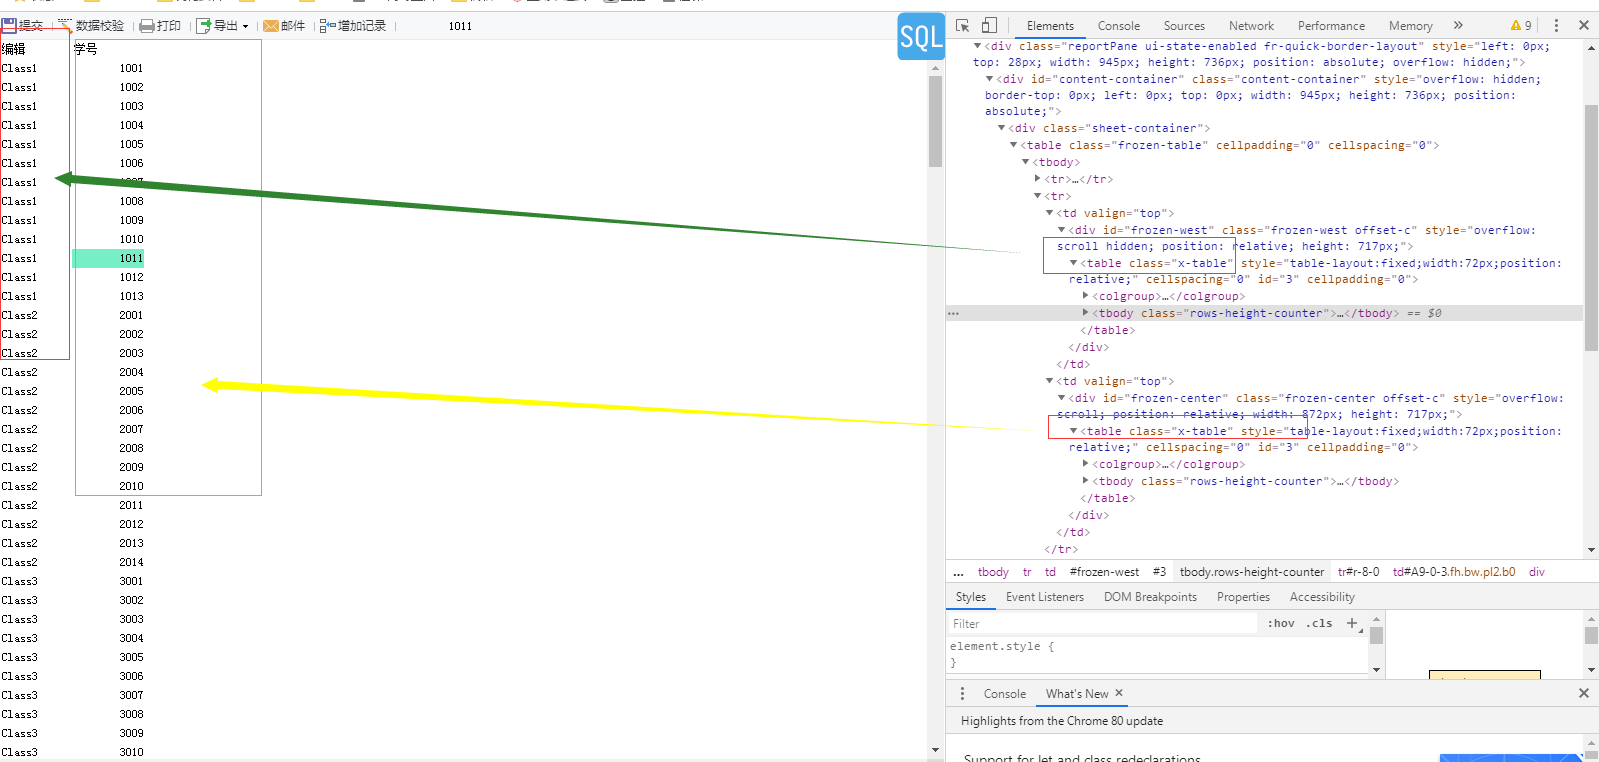
Task: Add a new style rule with the plus icon
Action: pyautogui.click(x=1352, y=623)
